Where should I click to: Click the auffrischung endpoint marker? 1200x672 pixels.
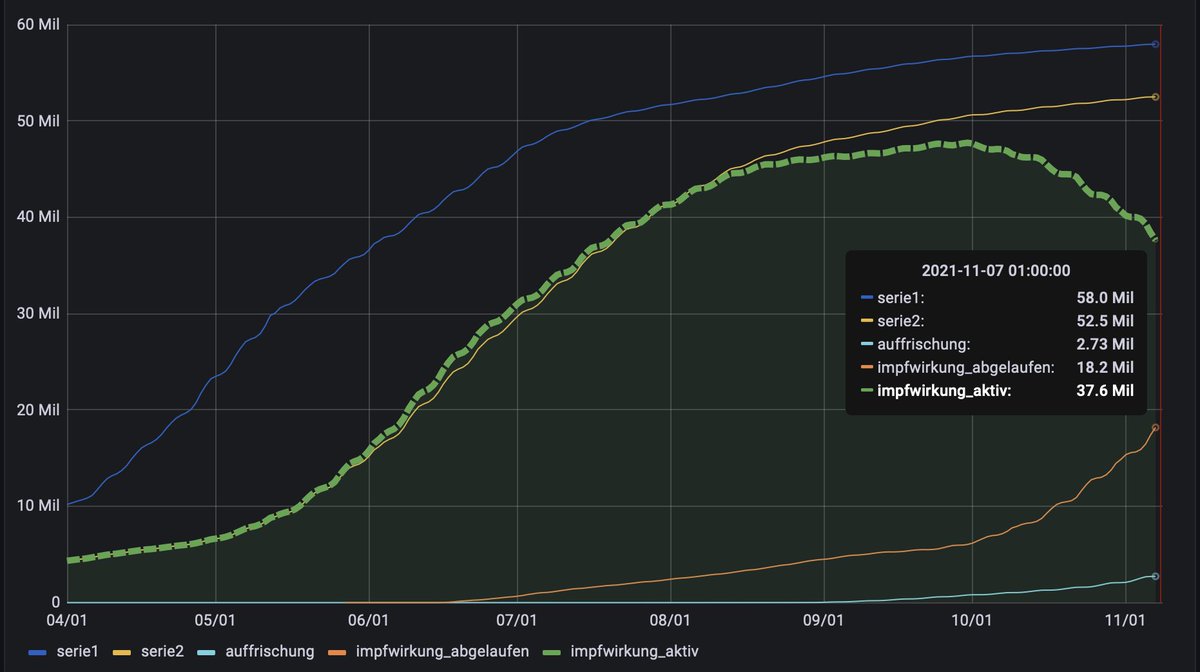click(x=1156, y=576)
